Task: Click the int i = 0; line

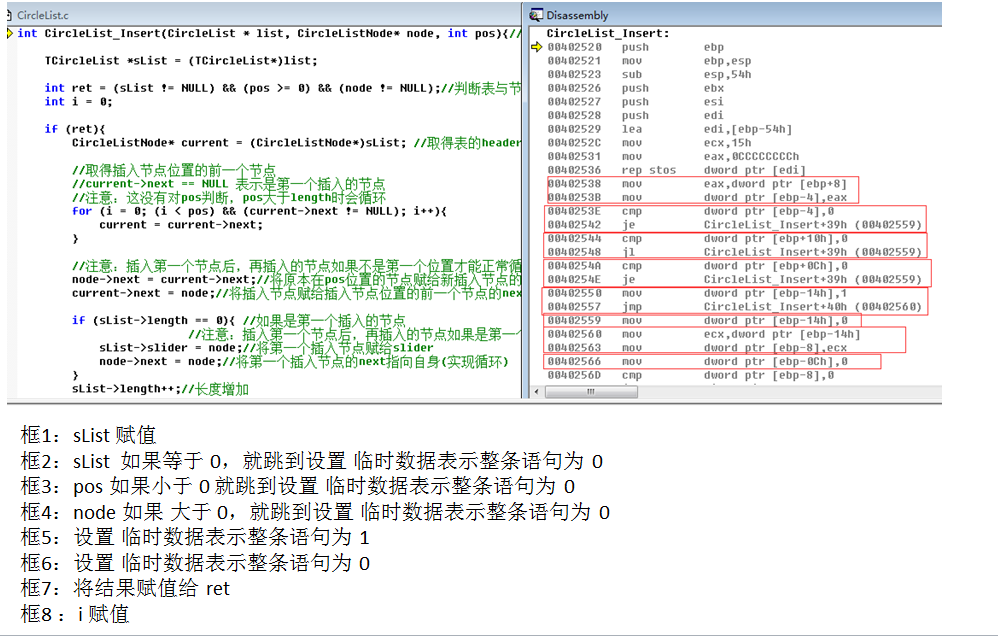Action: click(x=78, y=102)
